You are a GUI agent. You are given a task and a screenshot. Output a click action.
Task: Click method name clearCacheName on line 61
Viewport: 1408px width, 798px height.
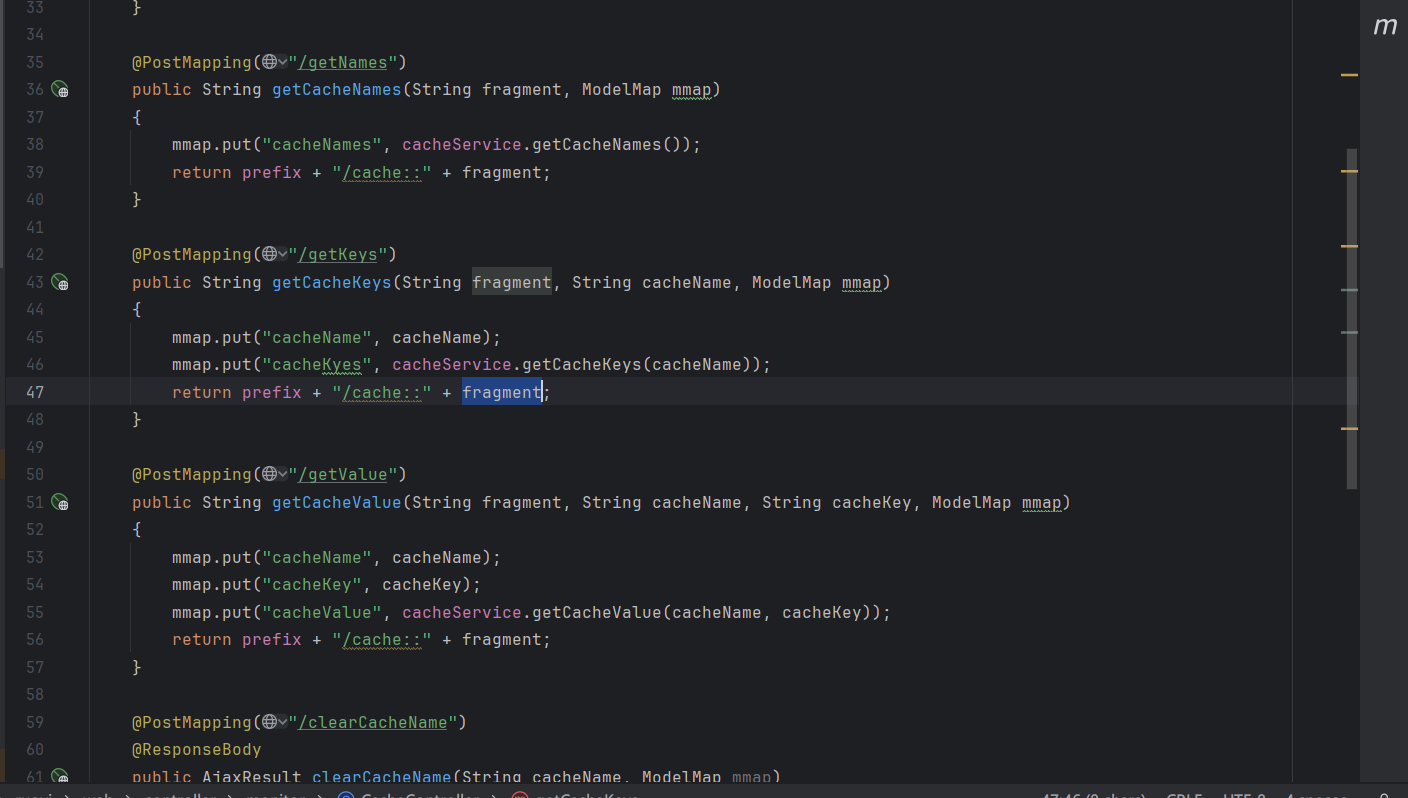tap(382, 777)
